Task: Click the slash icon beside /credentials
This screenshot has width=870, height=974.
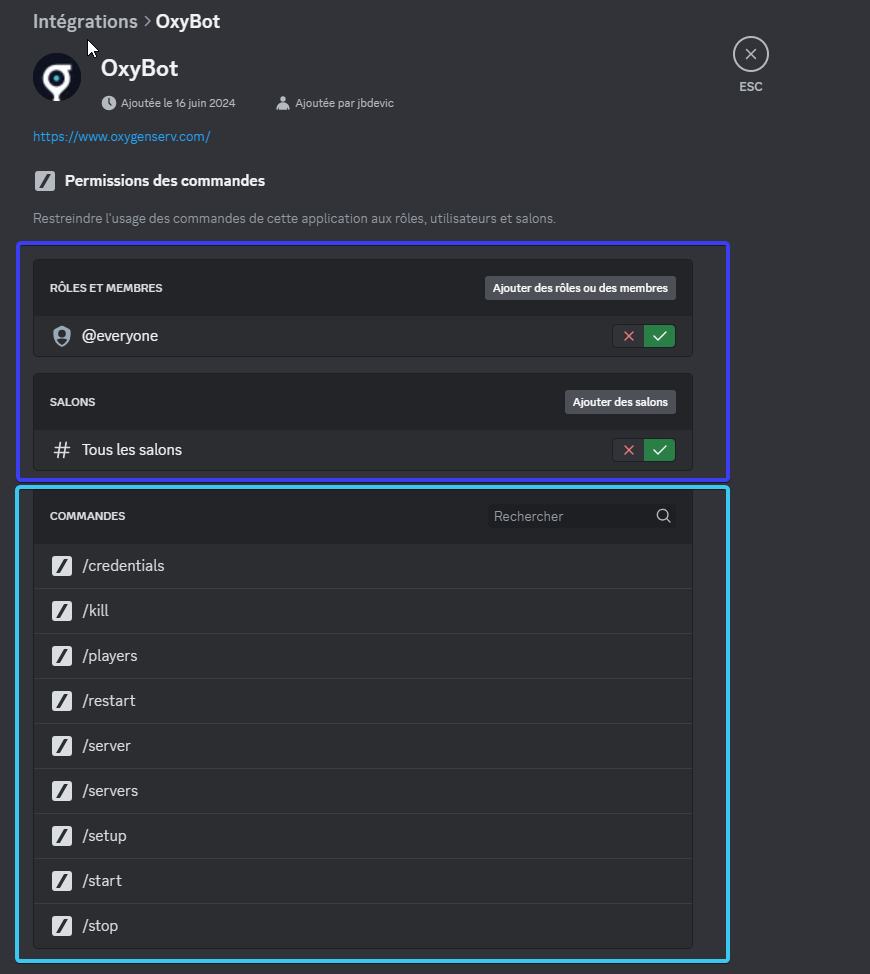Action: [62, 566]
